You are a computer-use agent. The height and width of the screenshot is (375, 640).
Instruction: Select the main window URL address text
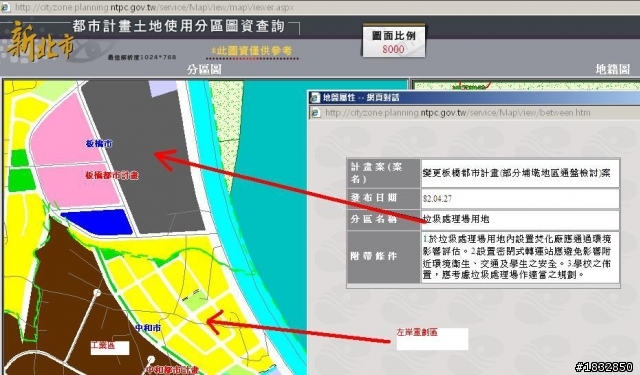click(154, 7)
